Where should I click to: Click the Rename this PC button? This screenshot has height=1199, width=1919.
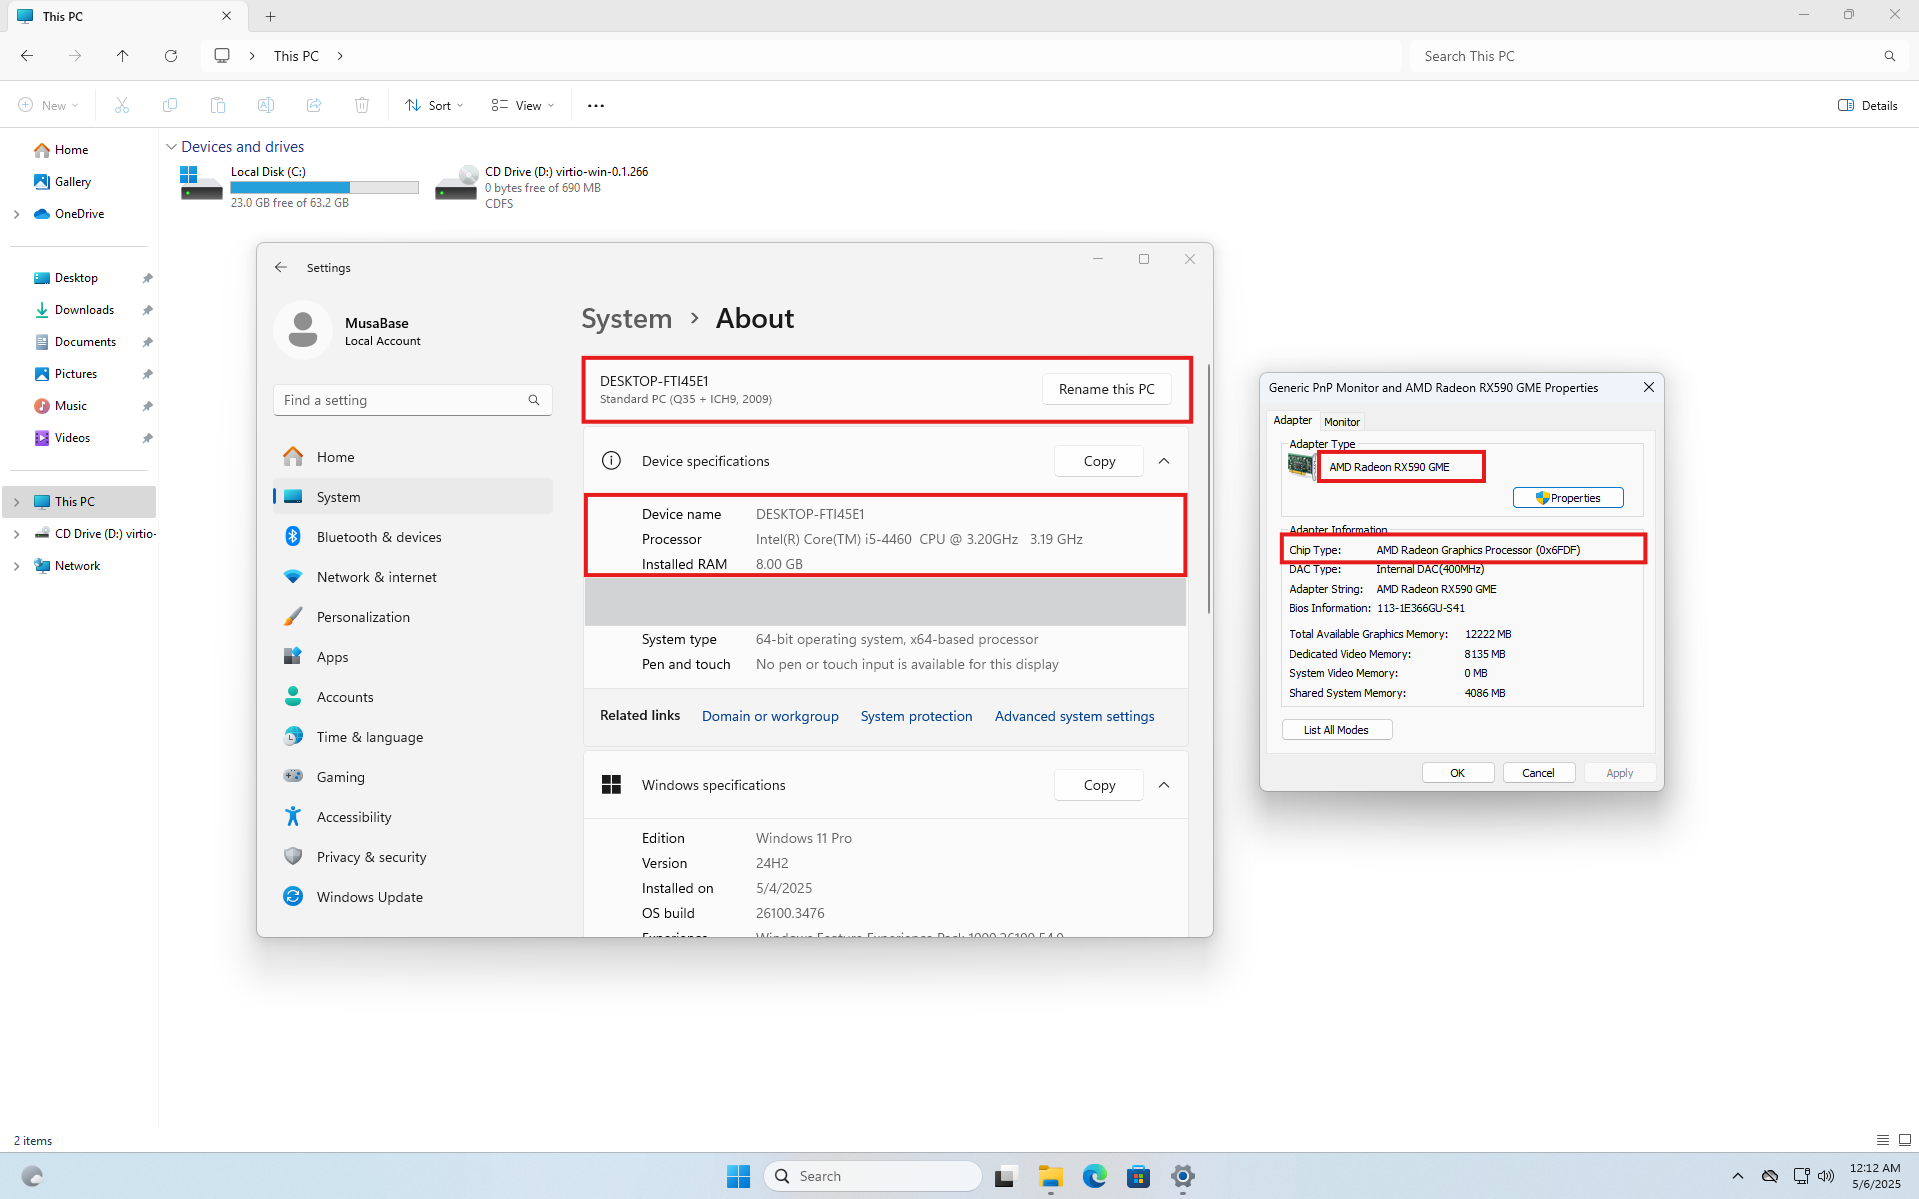pyautogui.click(x=1106, y=389)
